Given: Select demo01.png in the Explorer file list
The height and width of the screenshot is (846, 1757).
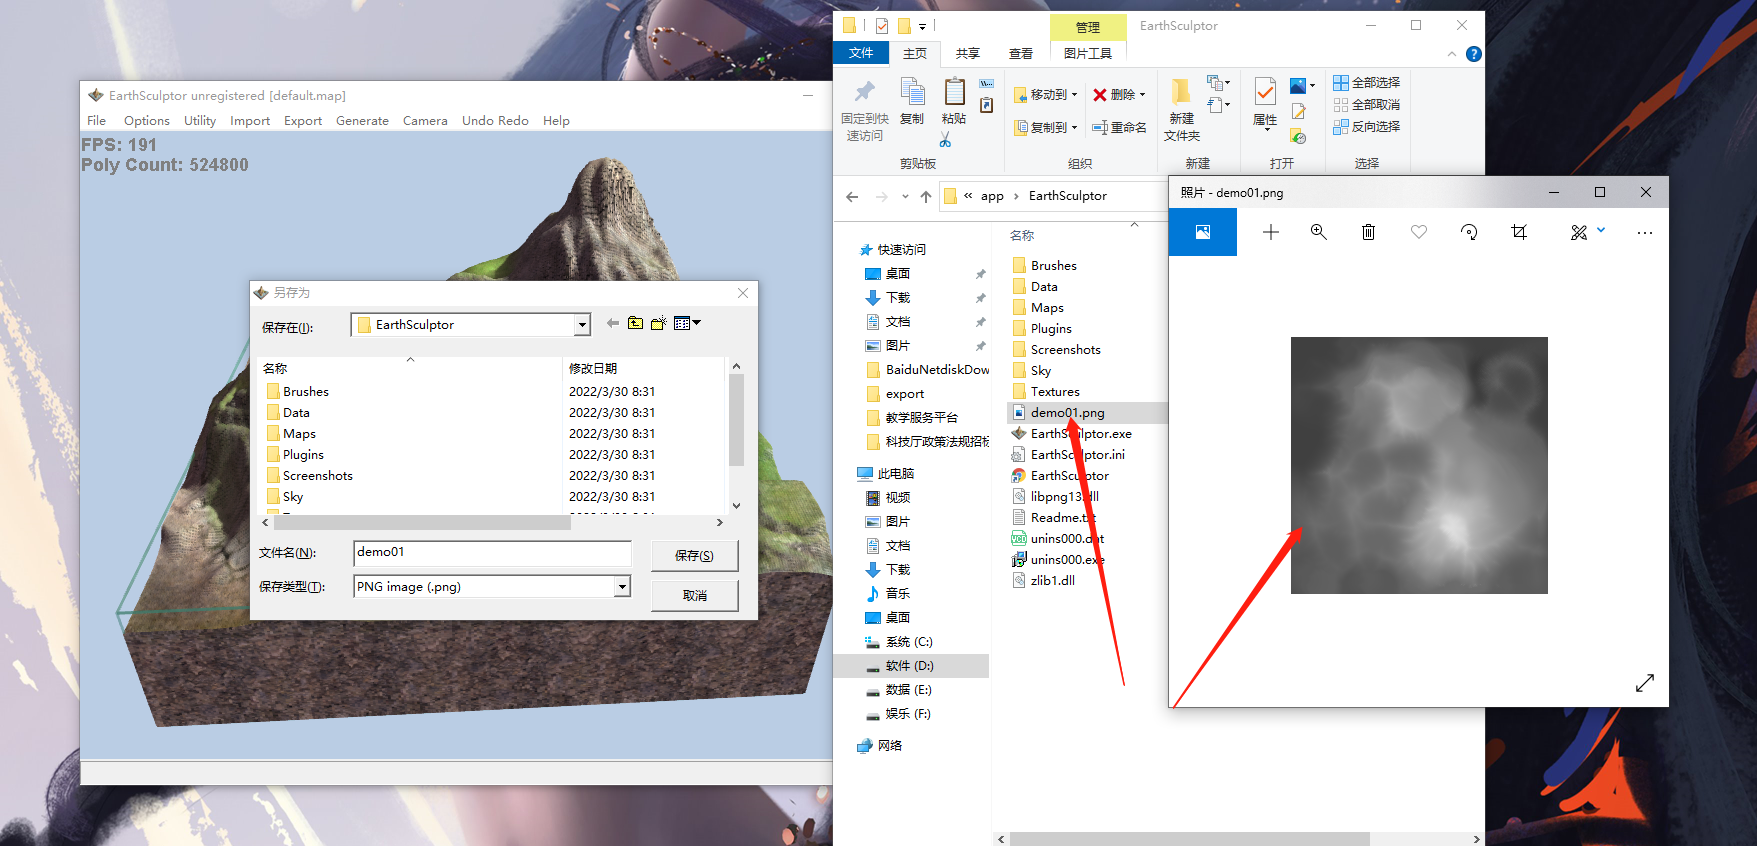Looking at the screenshot, I should tap(1067, 412).
